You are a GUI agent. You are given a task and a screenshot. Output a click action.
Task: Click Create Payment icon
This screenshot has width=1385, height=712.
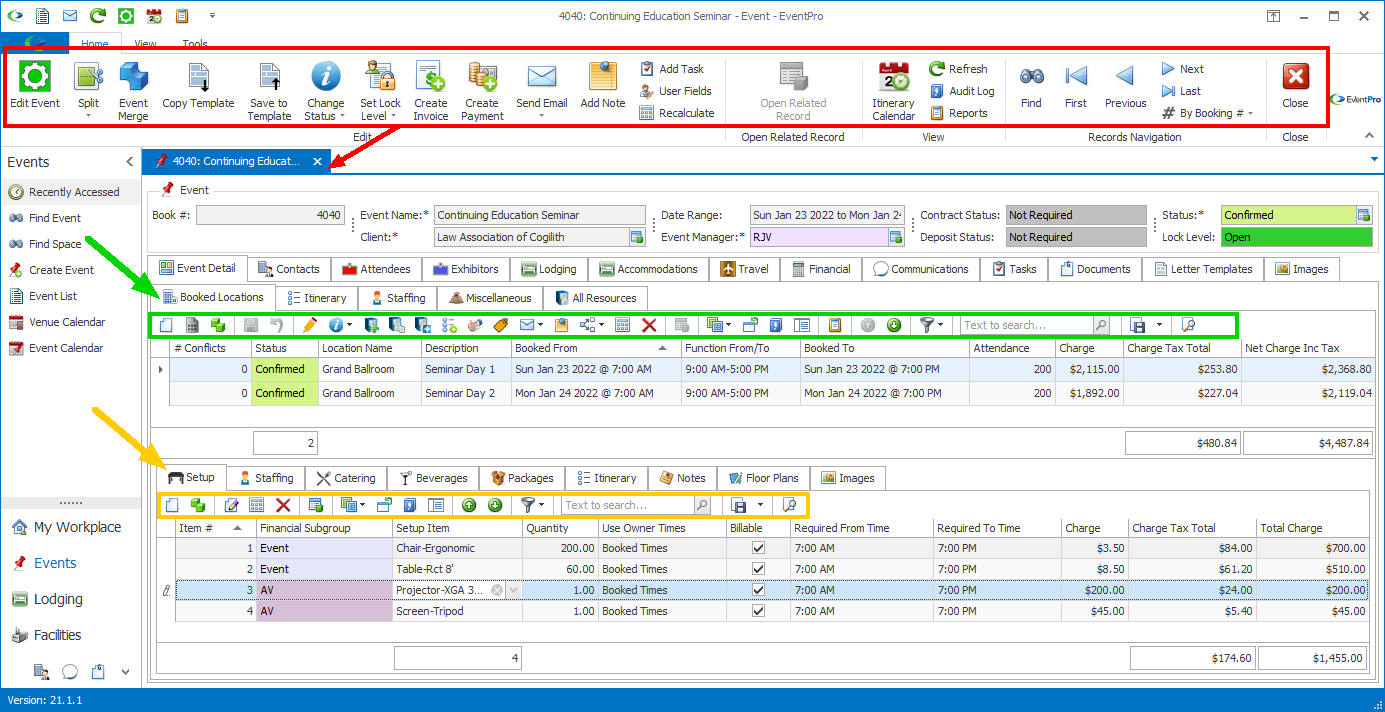pyautogui.click(x=482, y=91)
